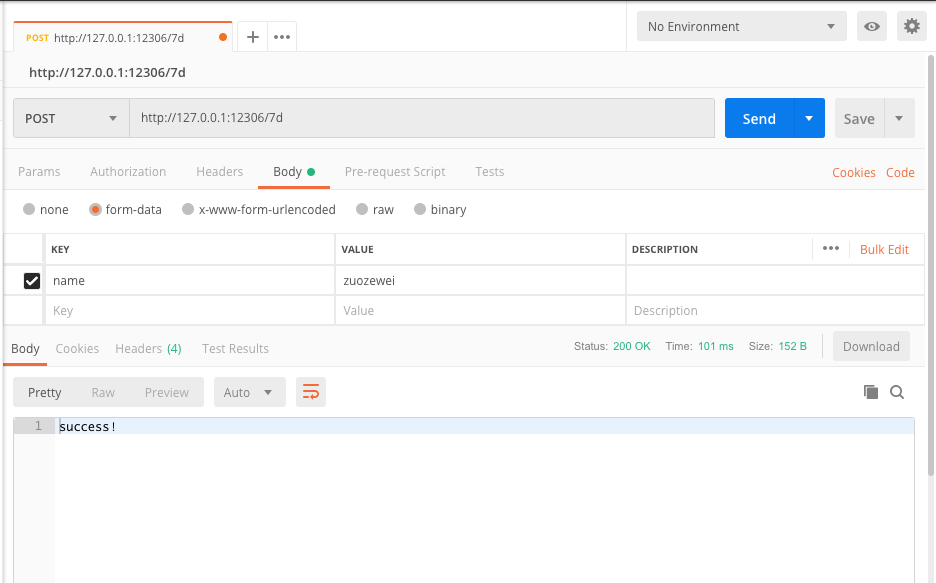
Task: Open the response Headers (4) tab
Action: pyautogui.click(x=148, y=348)
